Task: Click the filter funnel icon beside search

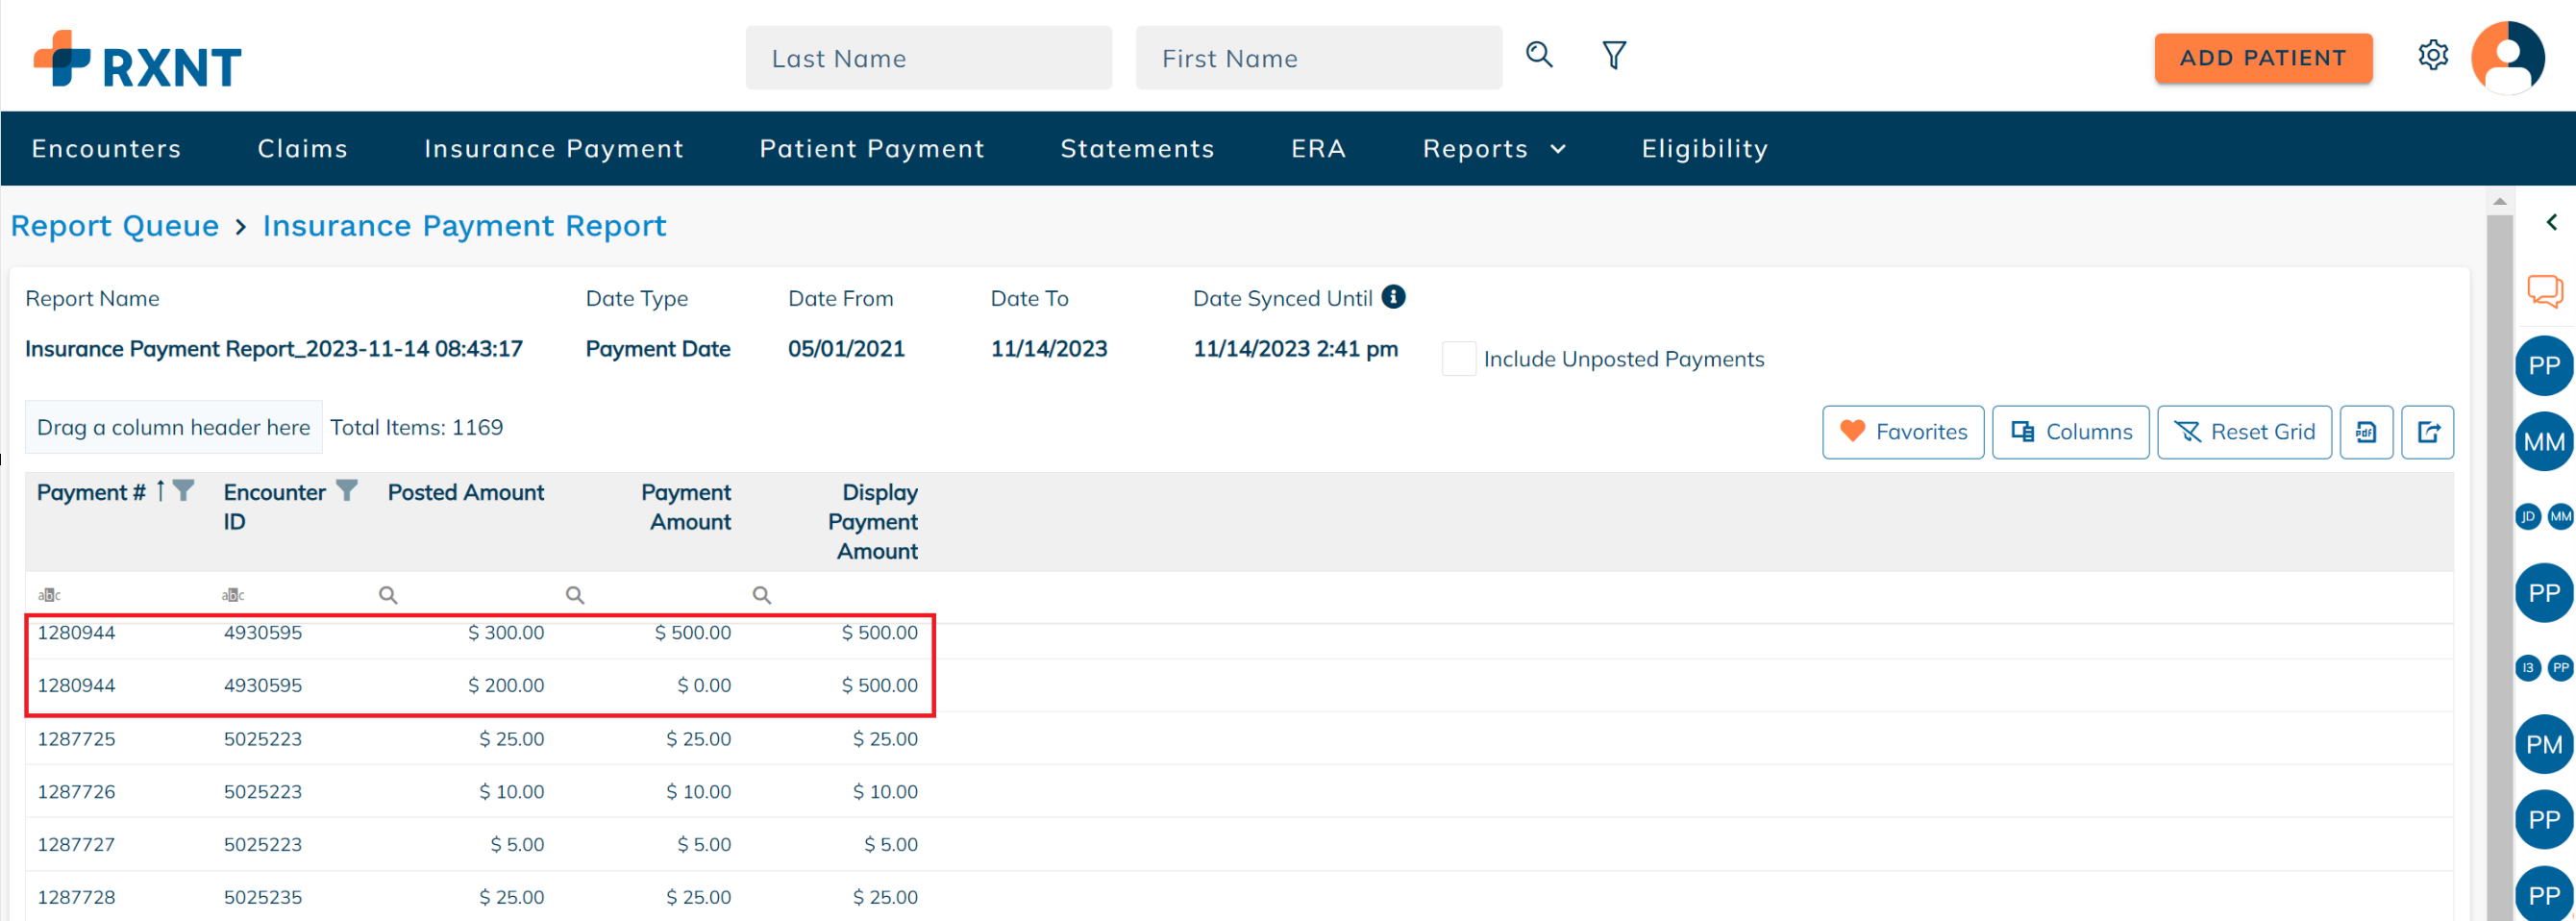Action: (1614, 56)
